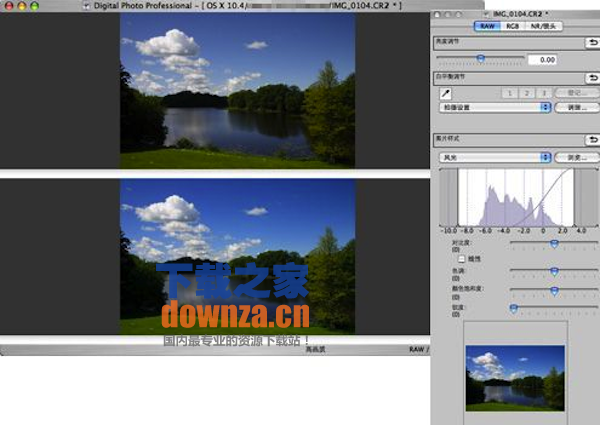The width and height of the screenshot is (600, 425).
Task: Switch to the RGB tab
Action: [512, 26]
